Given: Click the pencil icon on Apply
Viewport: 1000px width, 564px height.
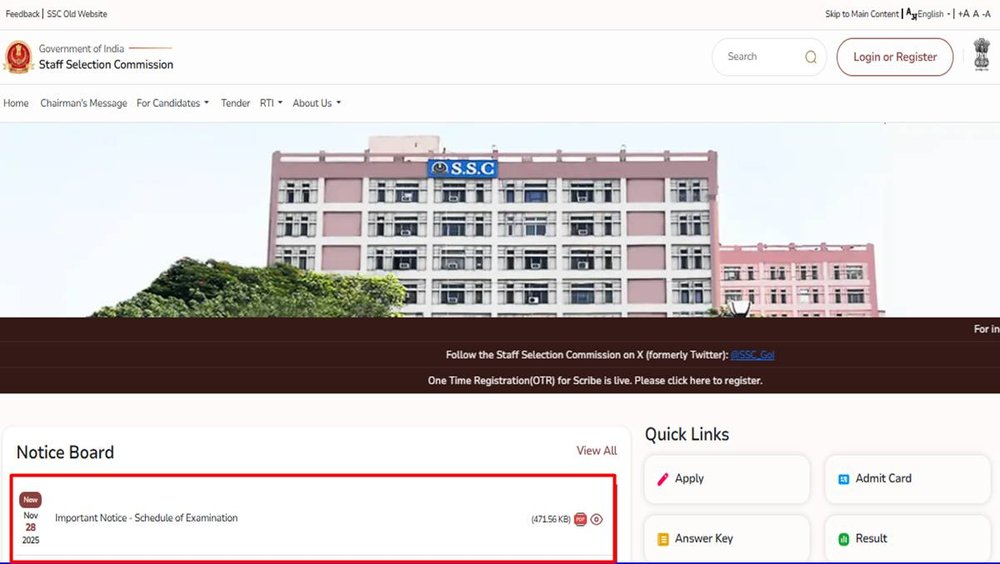Looking at the screenshot, I should point(663,479).
